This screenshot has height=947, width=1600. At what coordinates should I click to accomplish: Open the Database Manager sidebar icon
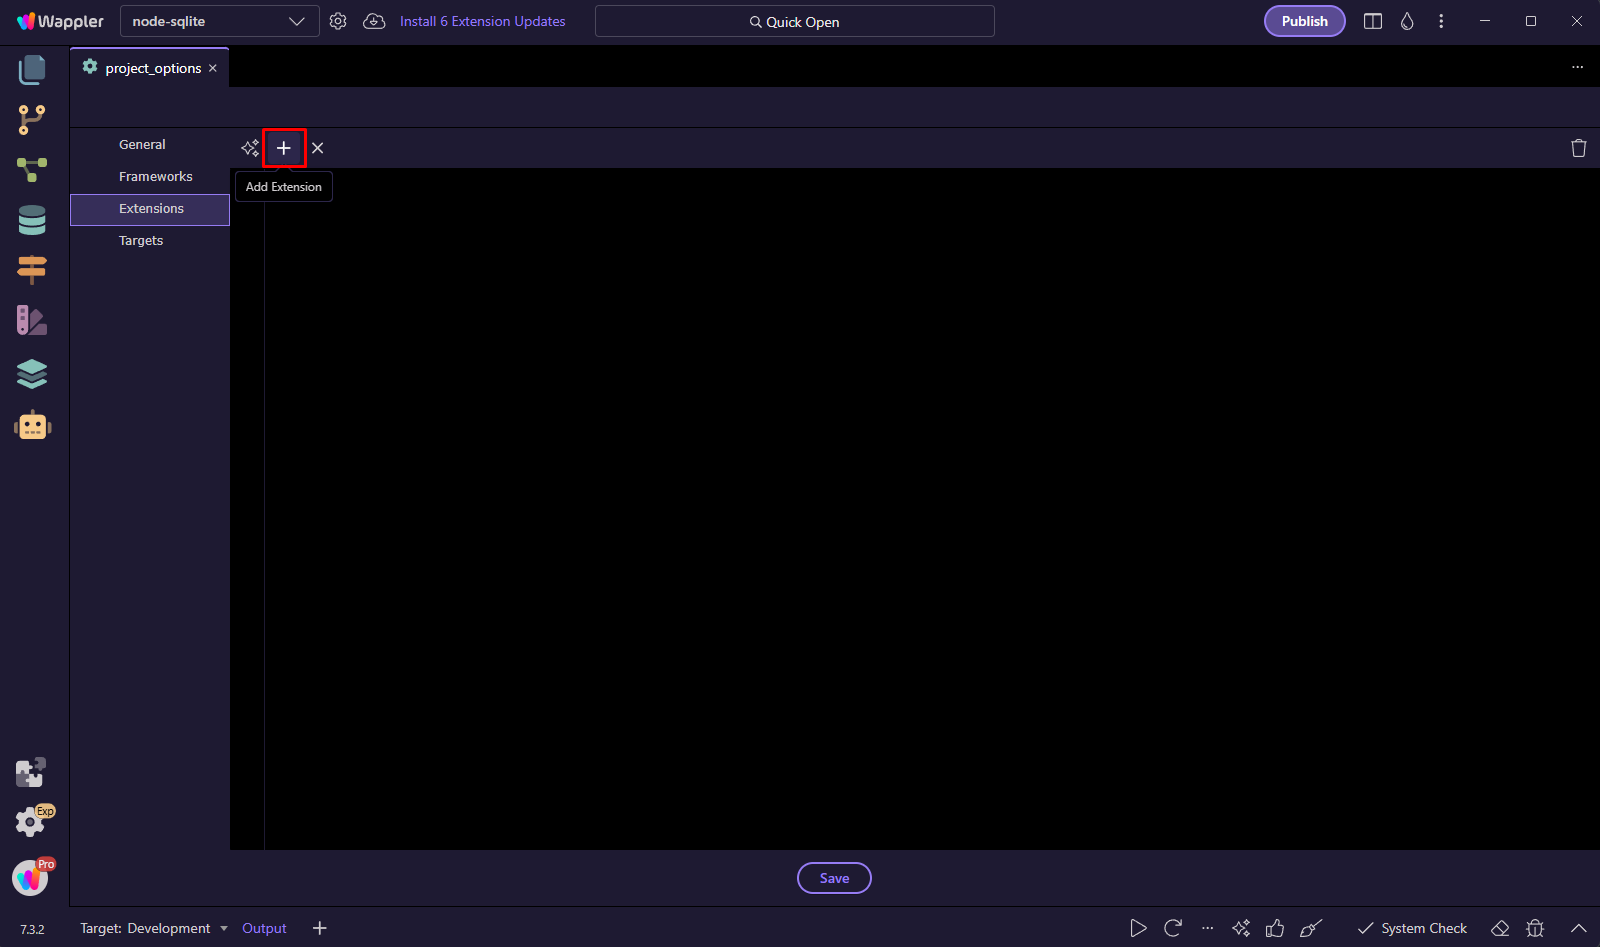tap(32, 220)
